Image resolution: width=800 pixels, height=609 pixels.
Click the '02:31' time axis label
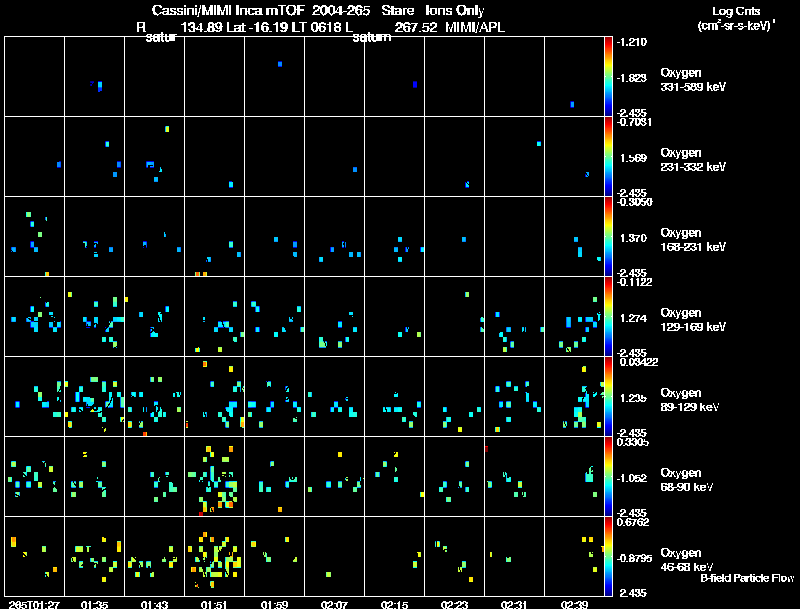(514, 604)
